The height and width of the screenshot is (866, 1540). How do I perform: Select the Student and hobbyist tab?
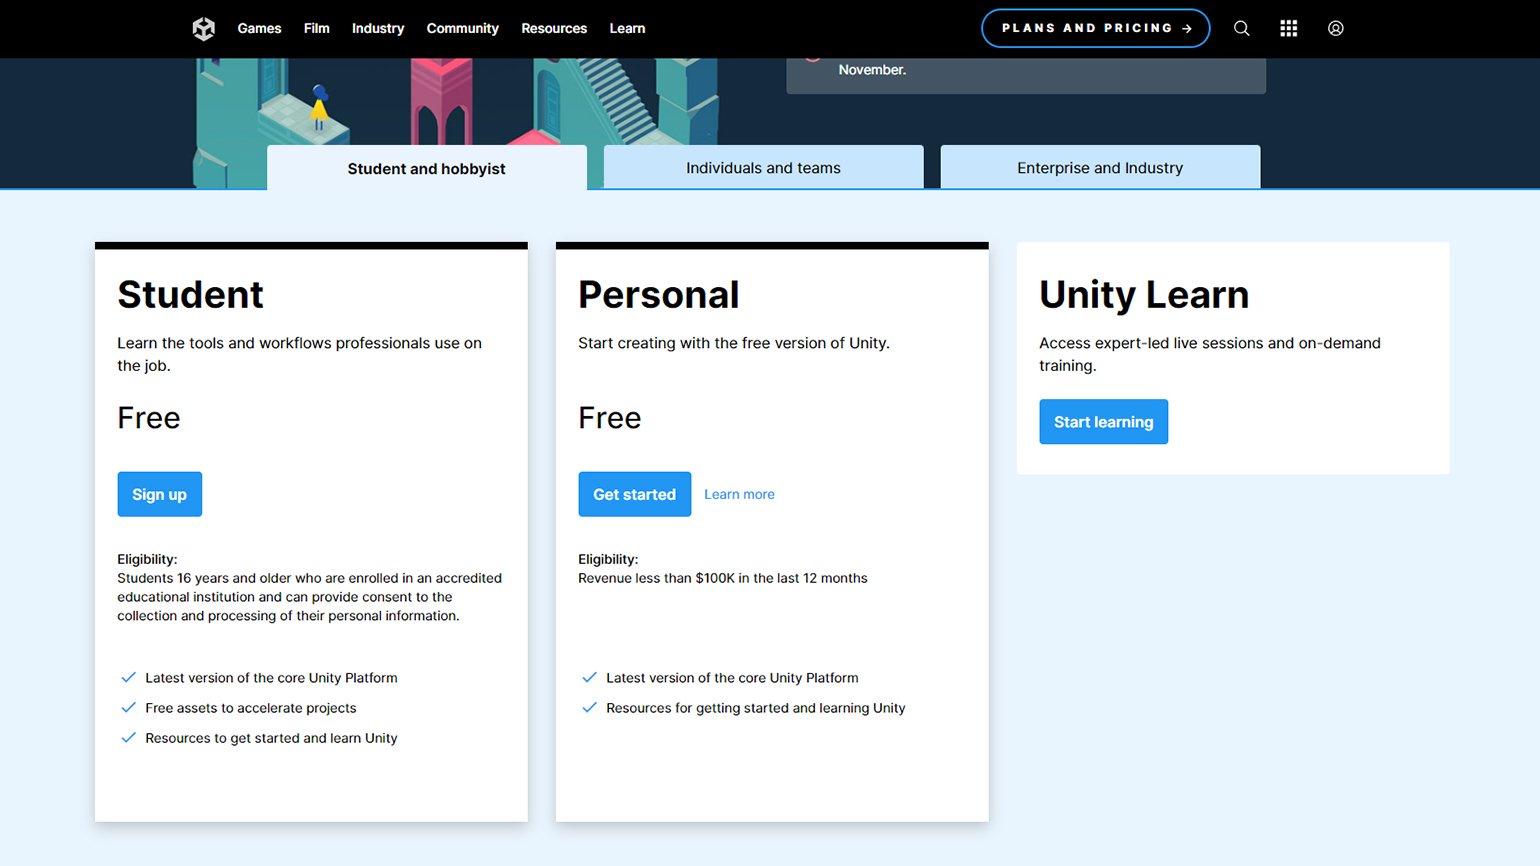(x=426, y=169)
